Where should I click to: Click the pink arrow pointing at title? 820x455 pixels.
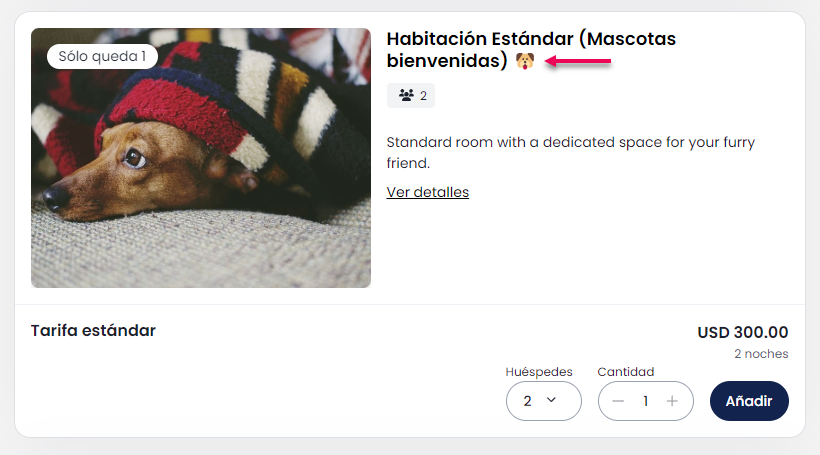point(578,61)
